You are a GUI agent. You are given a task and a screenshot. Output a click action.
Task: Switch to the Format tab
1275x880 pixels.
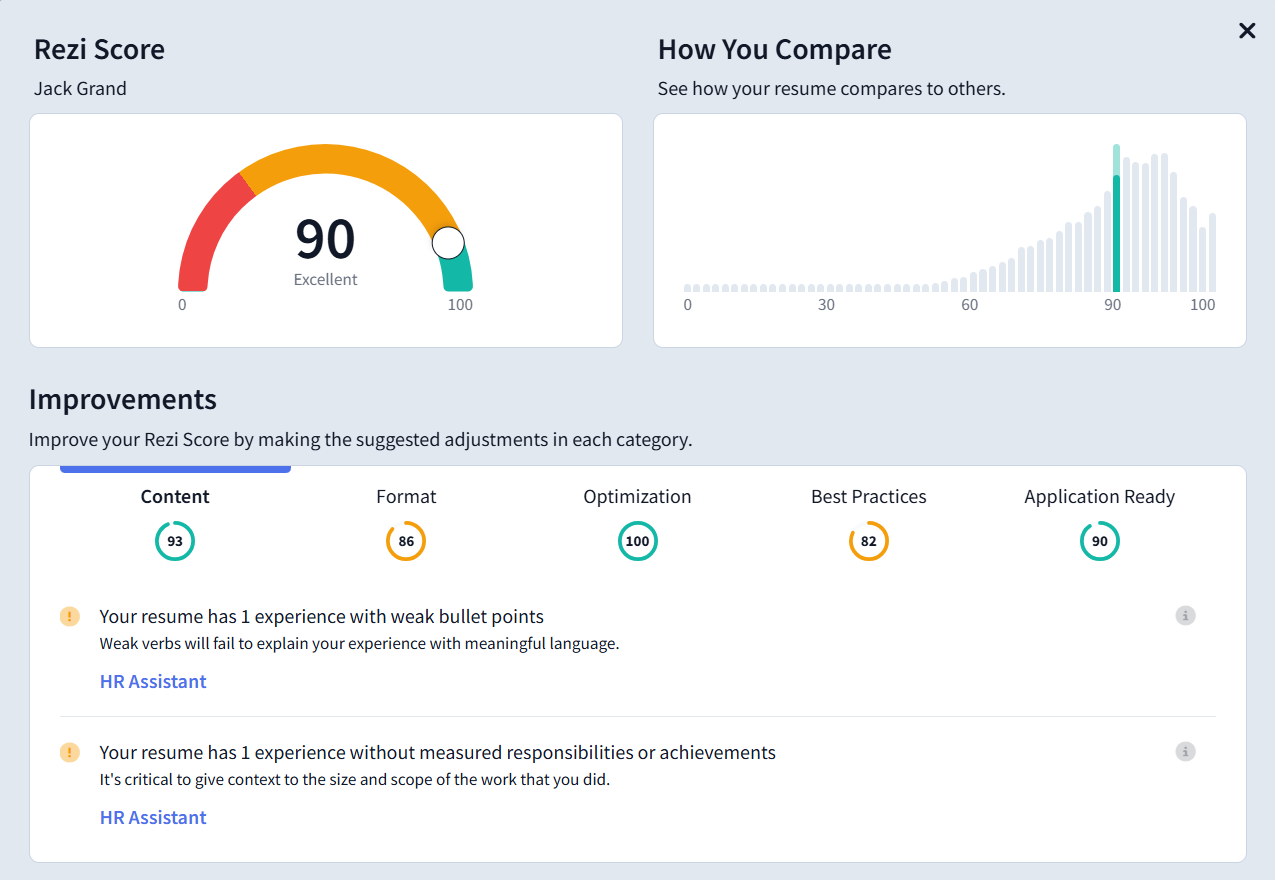tap(406, 496)
